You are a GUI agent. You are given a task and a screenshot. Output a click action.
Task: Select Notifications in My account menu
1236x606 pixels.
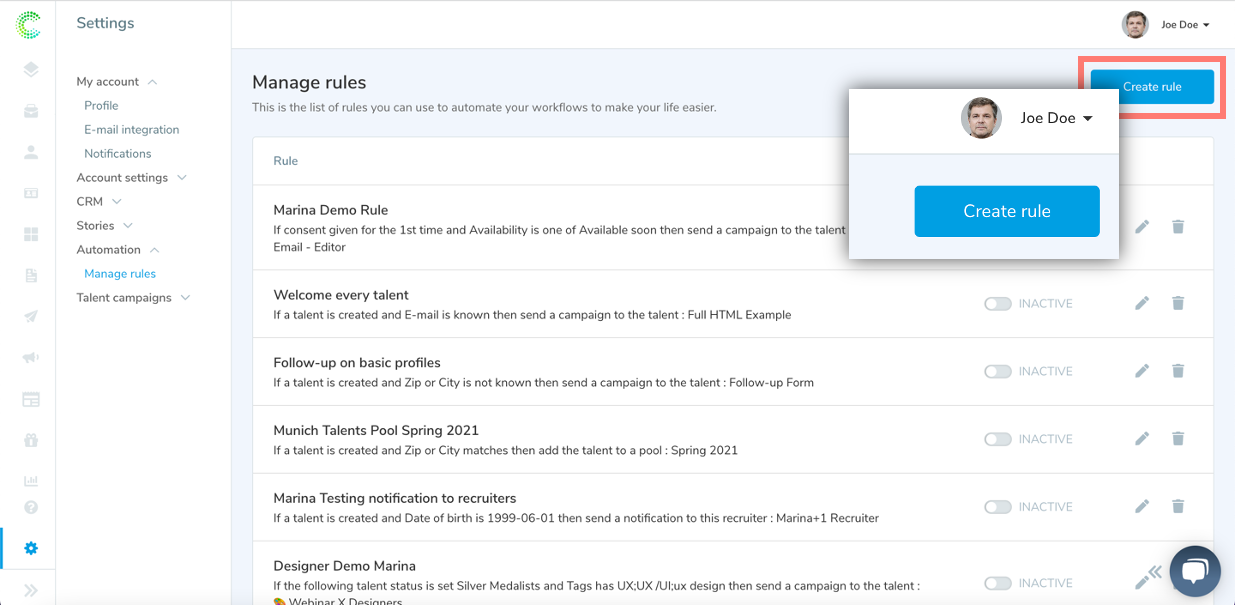(x=117, y=154)
